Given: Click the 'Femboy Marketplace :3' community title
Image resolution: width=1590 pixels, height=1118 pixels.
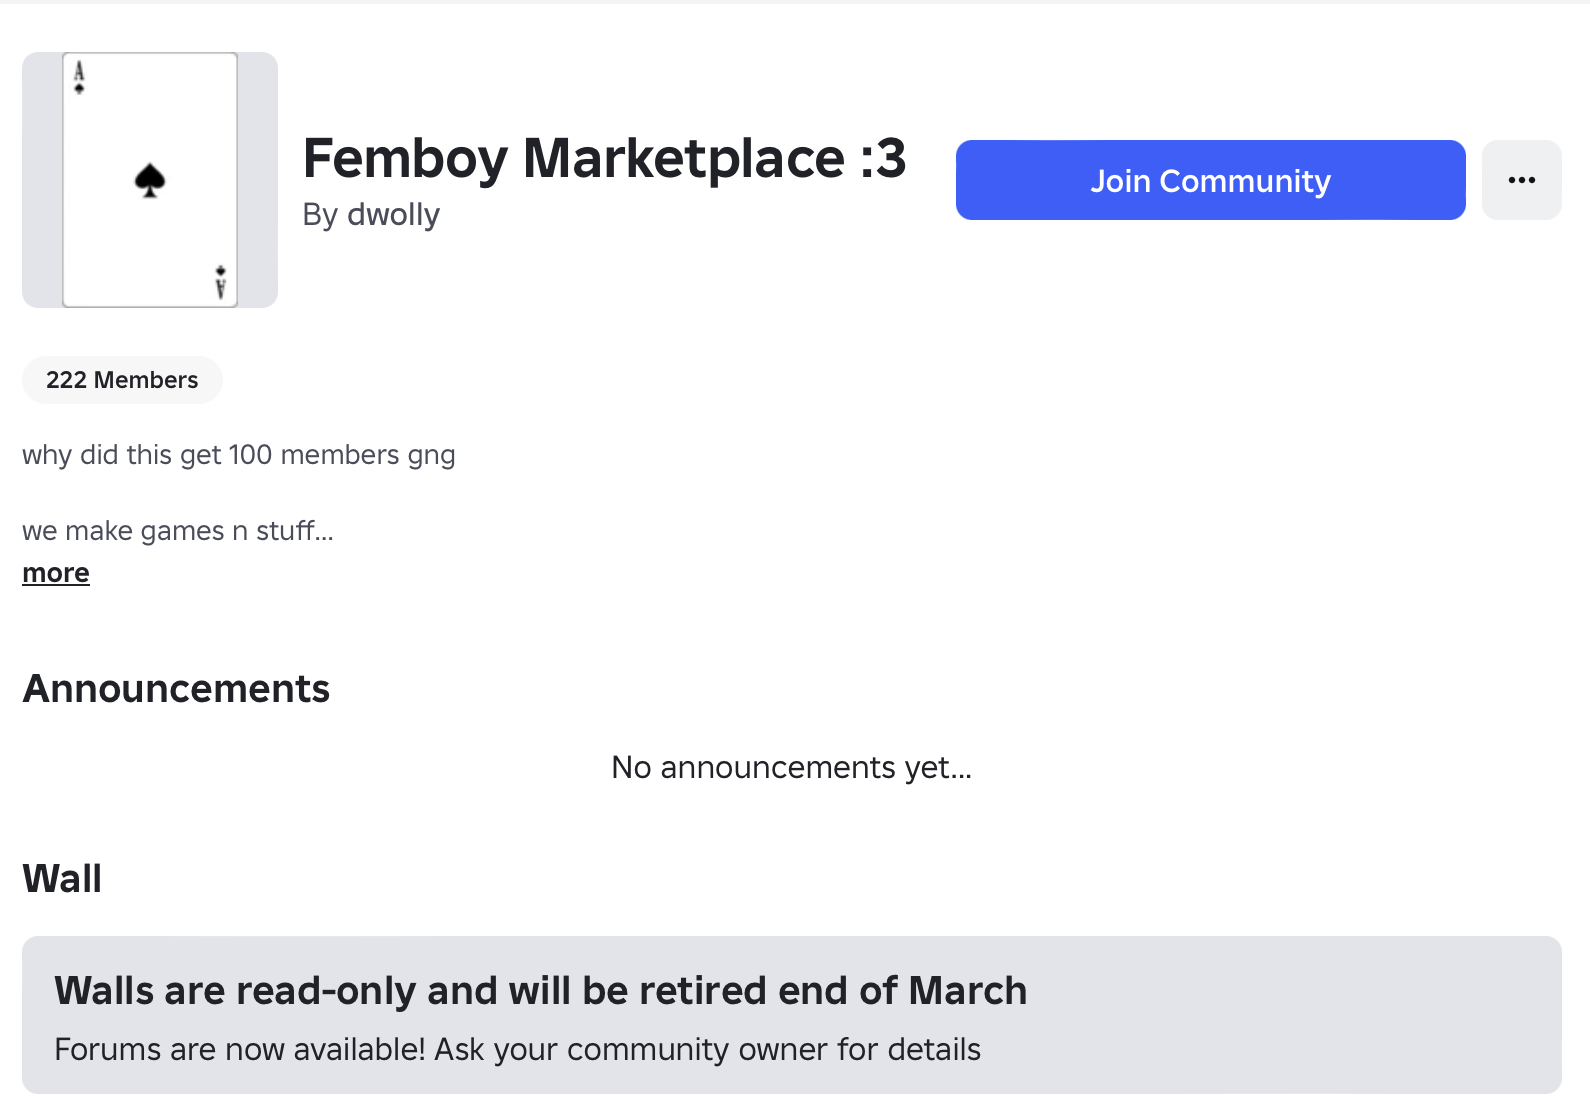Looking at the screenshot, I should (x=604, y=158).
